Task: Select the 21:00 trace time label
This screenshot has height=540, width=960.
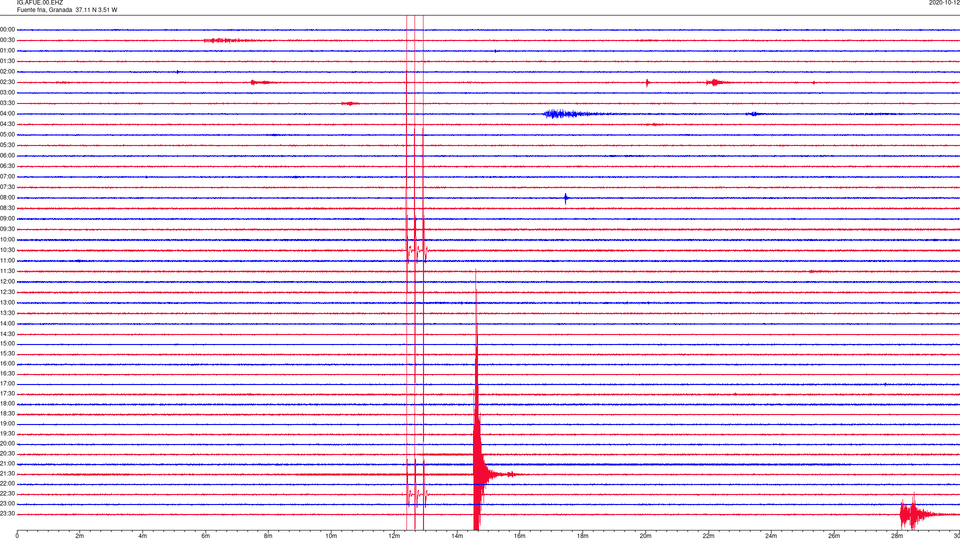Action: pyautogui.click(x=7, y=464)
